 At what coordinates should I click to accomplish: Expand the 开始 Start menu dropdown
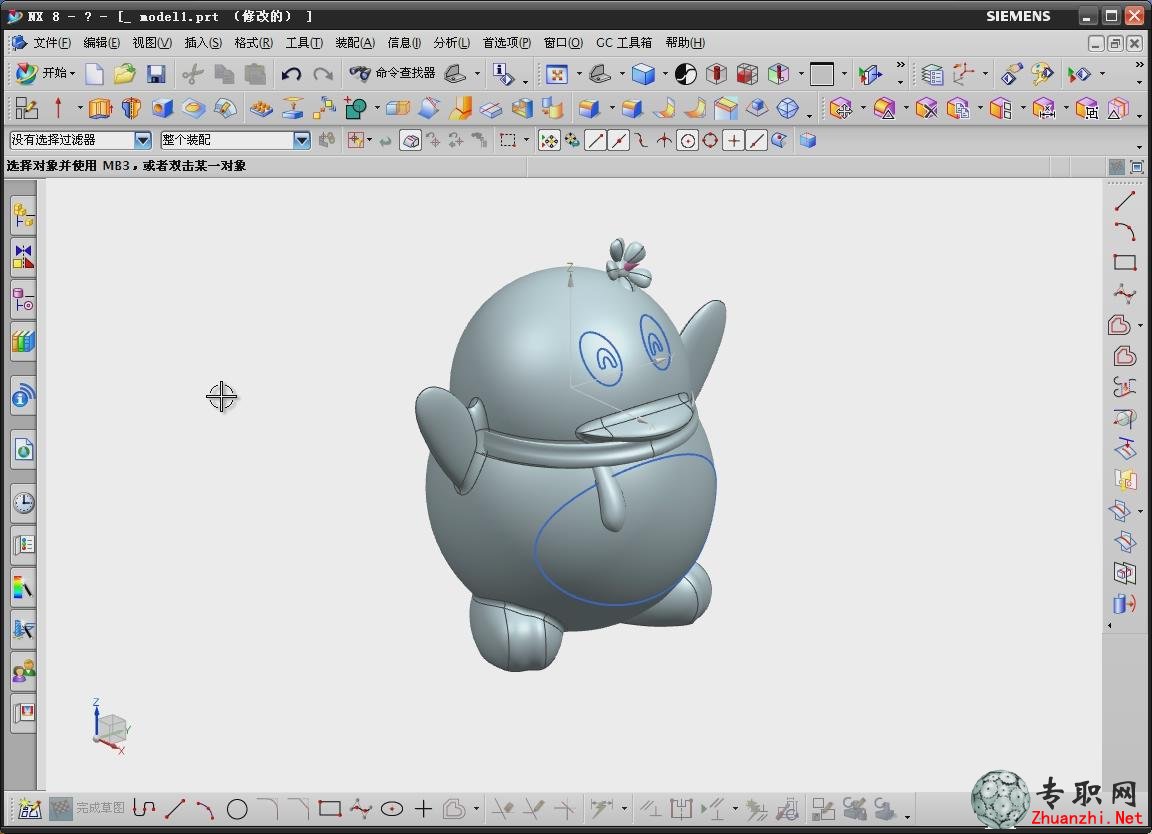73,73
